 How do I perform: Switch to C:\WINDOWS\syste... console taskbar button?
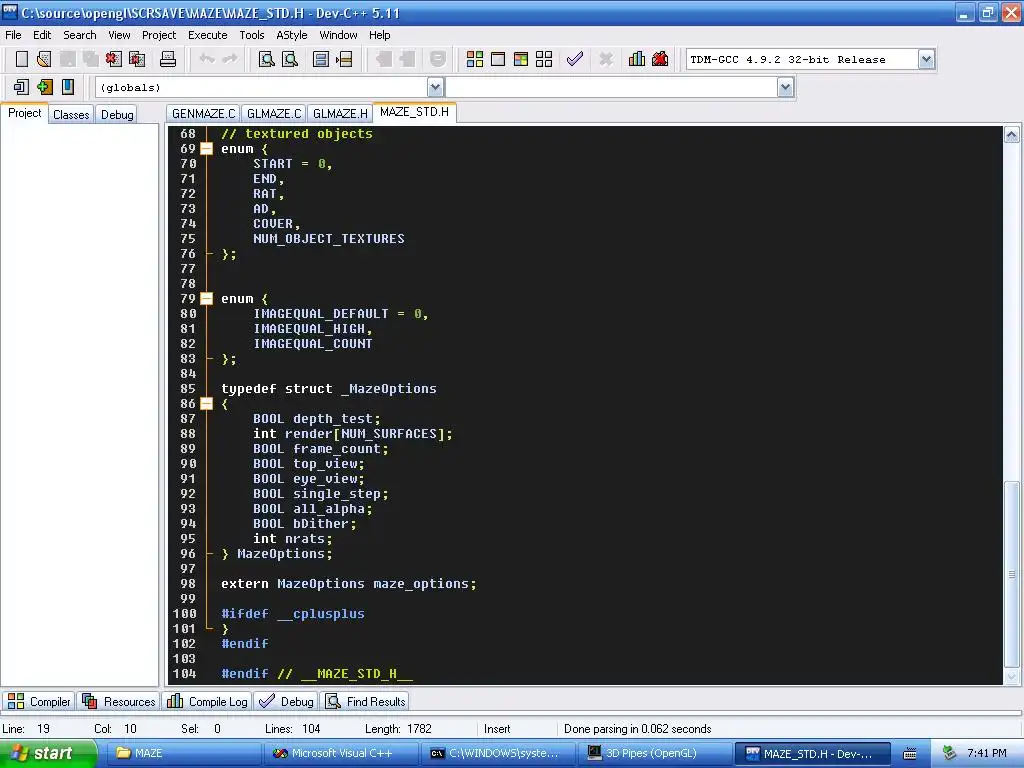498,753
